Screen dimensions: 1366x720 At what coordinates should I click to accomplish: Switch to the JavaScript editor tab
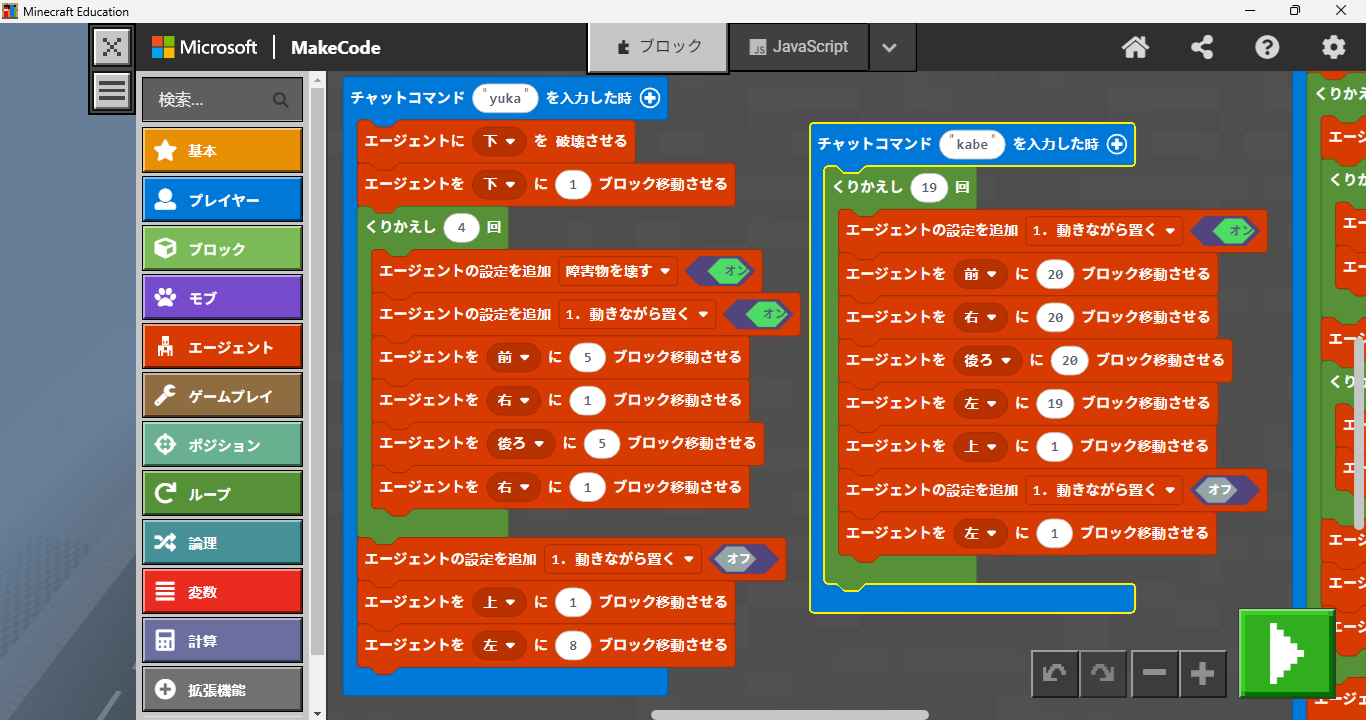click(x=798, y=47)
